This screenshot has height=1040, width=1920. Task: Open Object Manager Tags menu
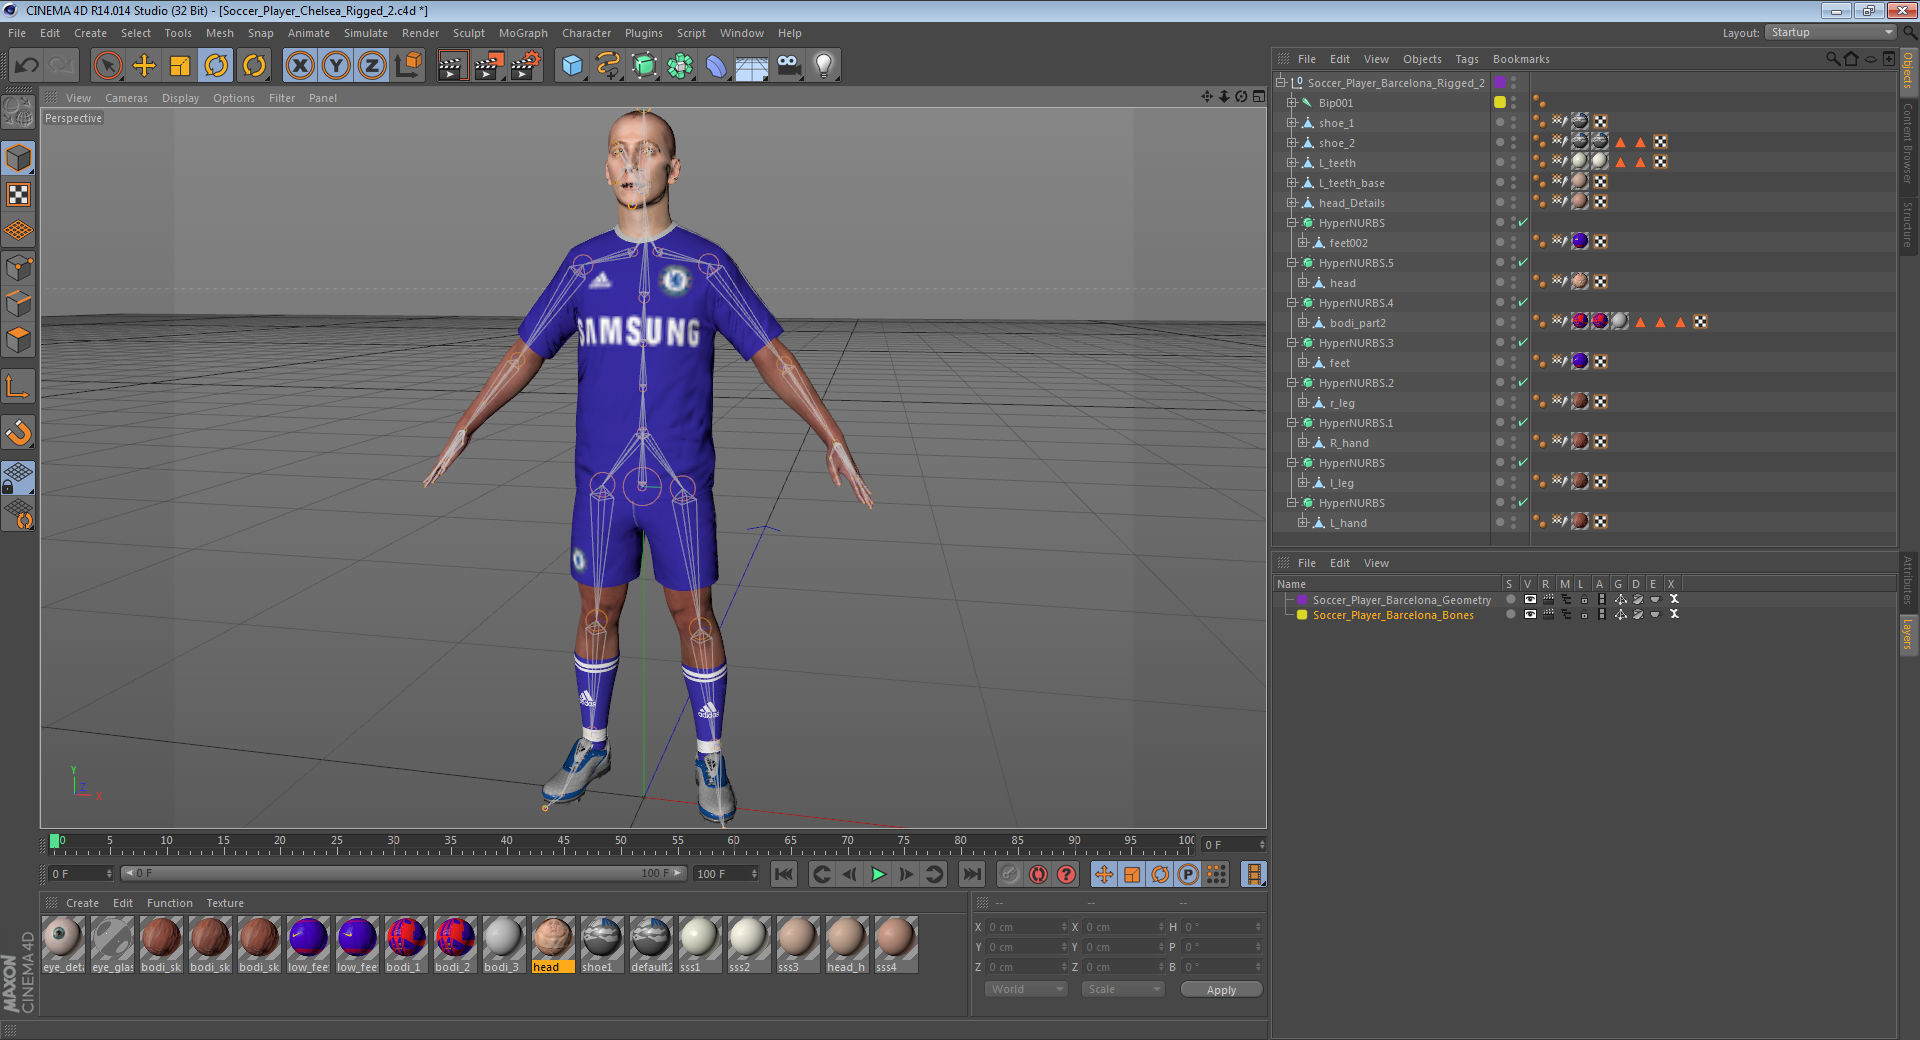click(1467, 59)
